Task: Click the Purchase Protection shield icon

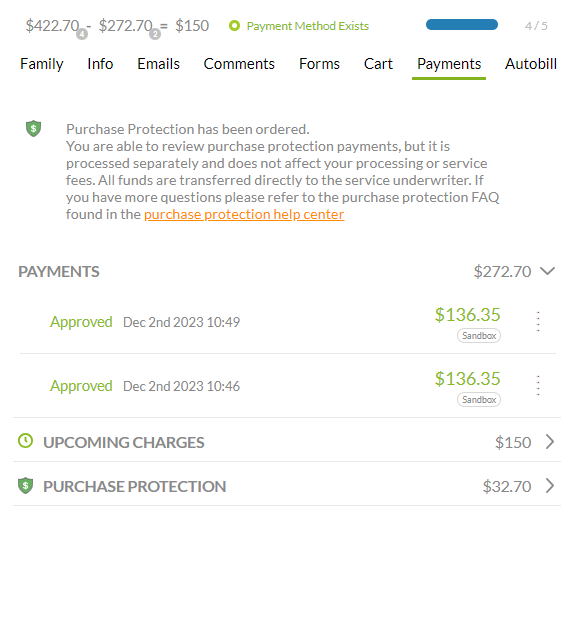Action: pos(25,486)
